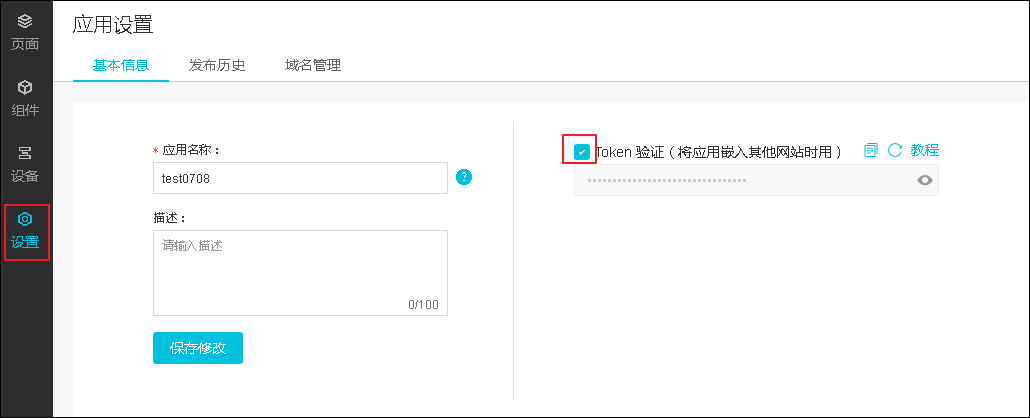Click the masked token value field

click(756, 180)
